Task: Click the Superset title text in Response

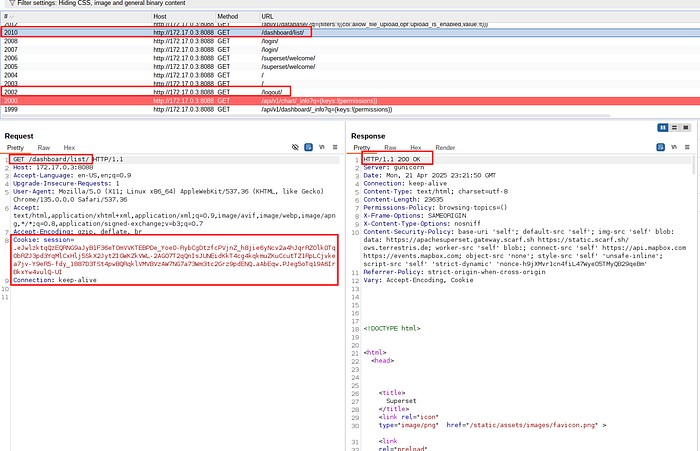Action: [x=401, y=401]
